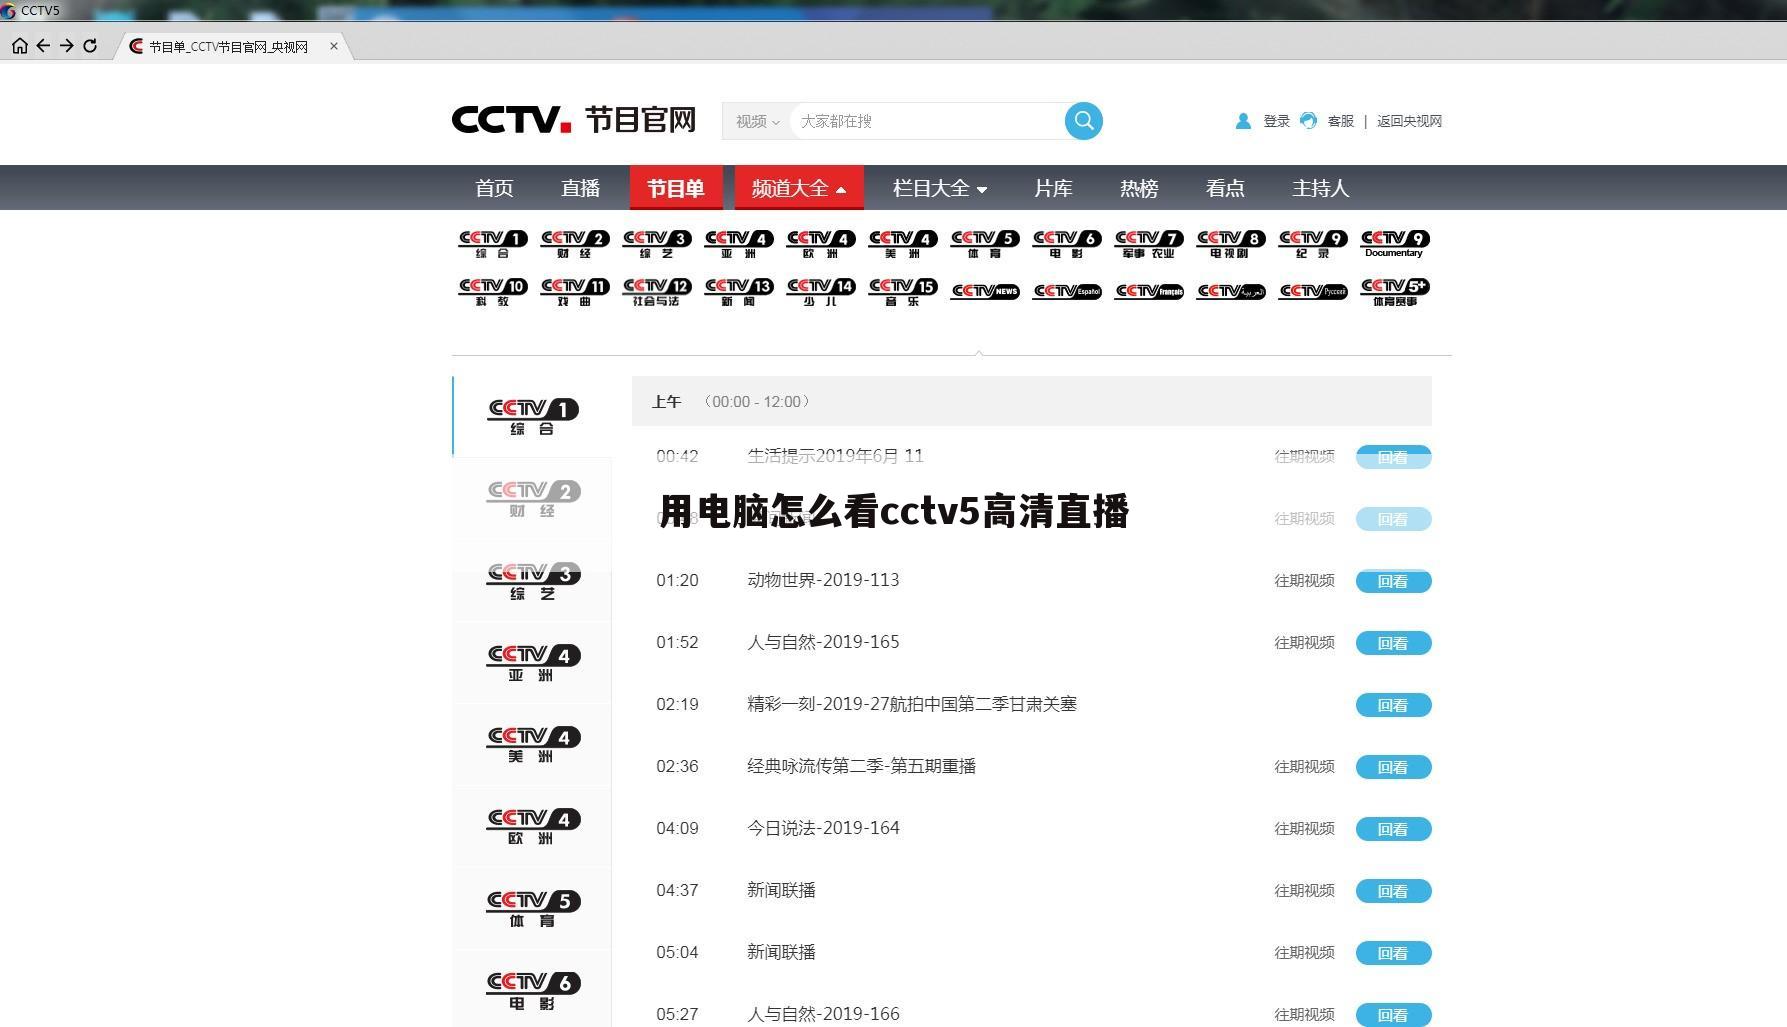Viewport: 1787px width, 1027px height.
Task: Open 片库 in the navigation bar
Action: tap(1053, 188)
